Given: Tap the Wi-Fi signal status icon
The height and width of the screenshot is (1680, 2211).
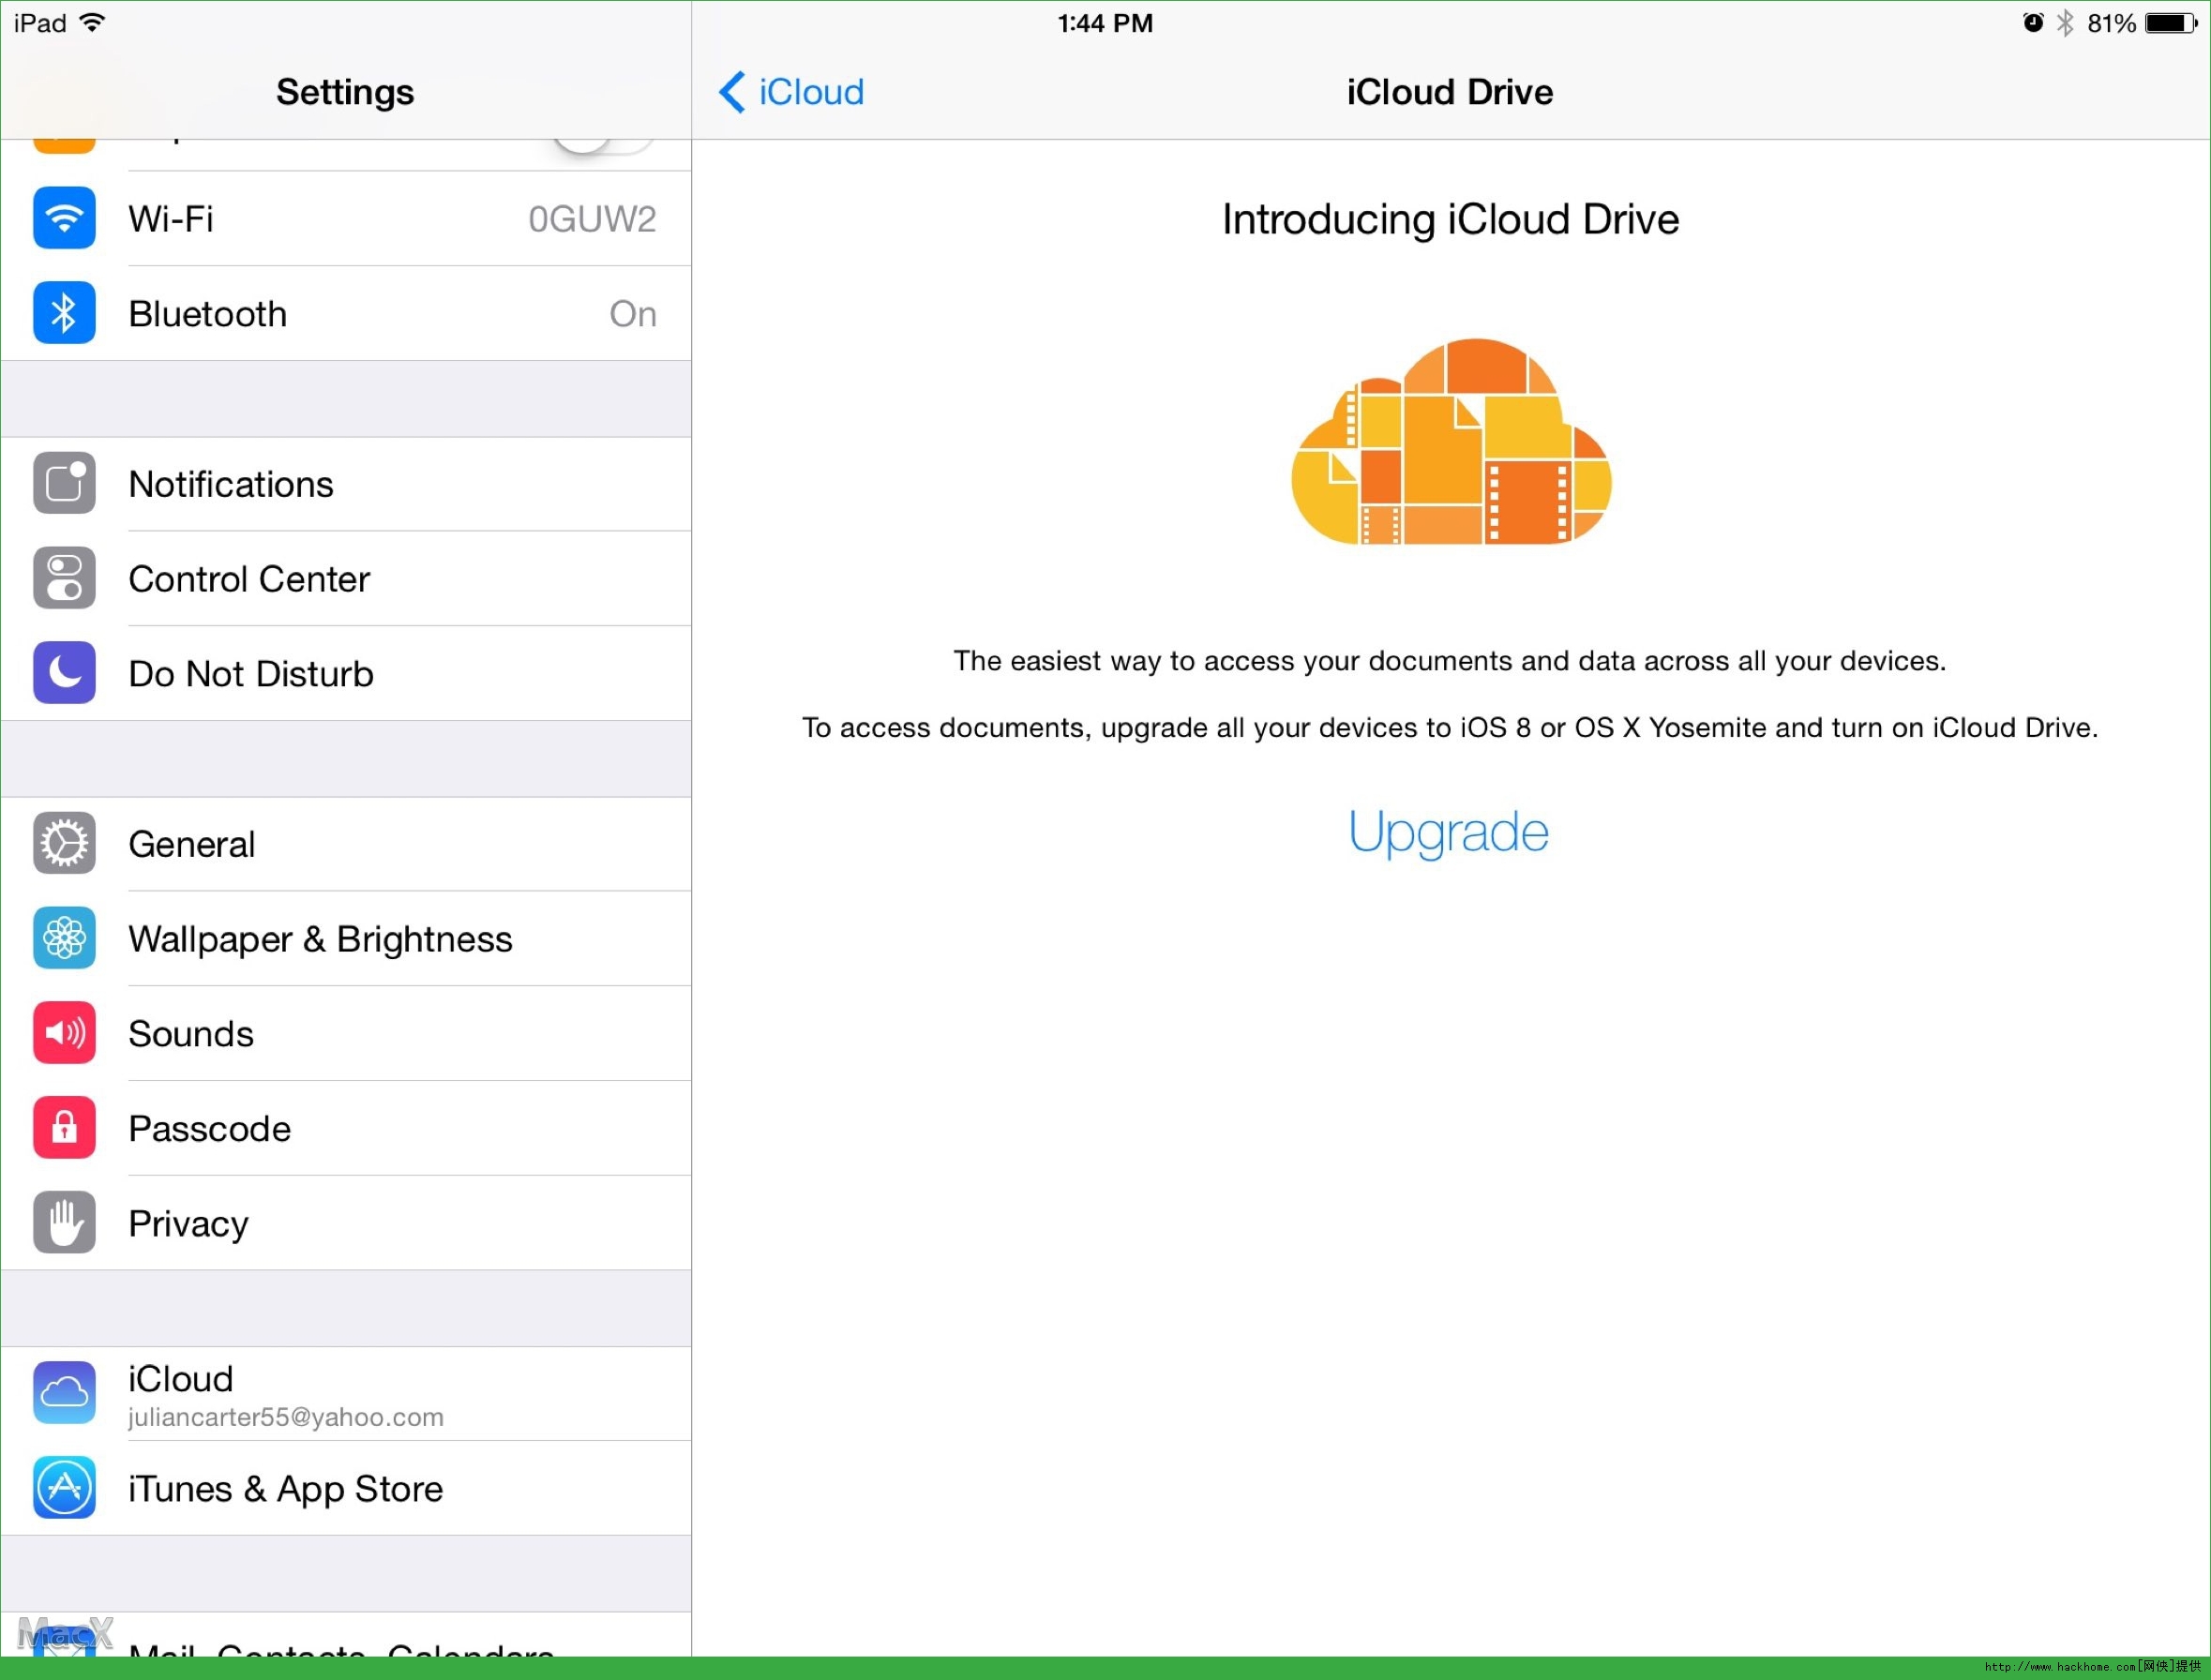Looking at the screenshot, I should point(92,22).
